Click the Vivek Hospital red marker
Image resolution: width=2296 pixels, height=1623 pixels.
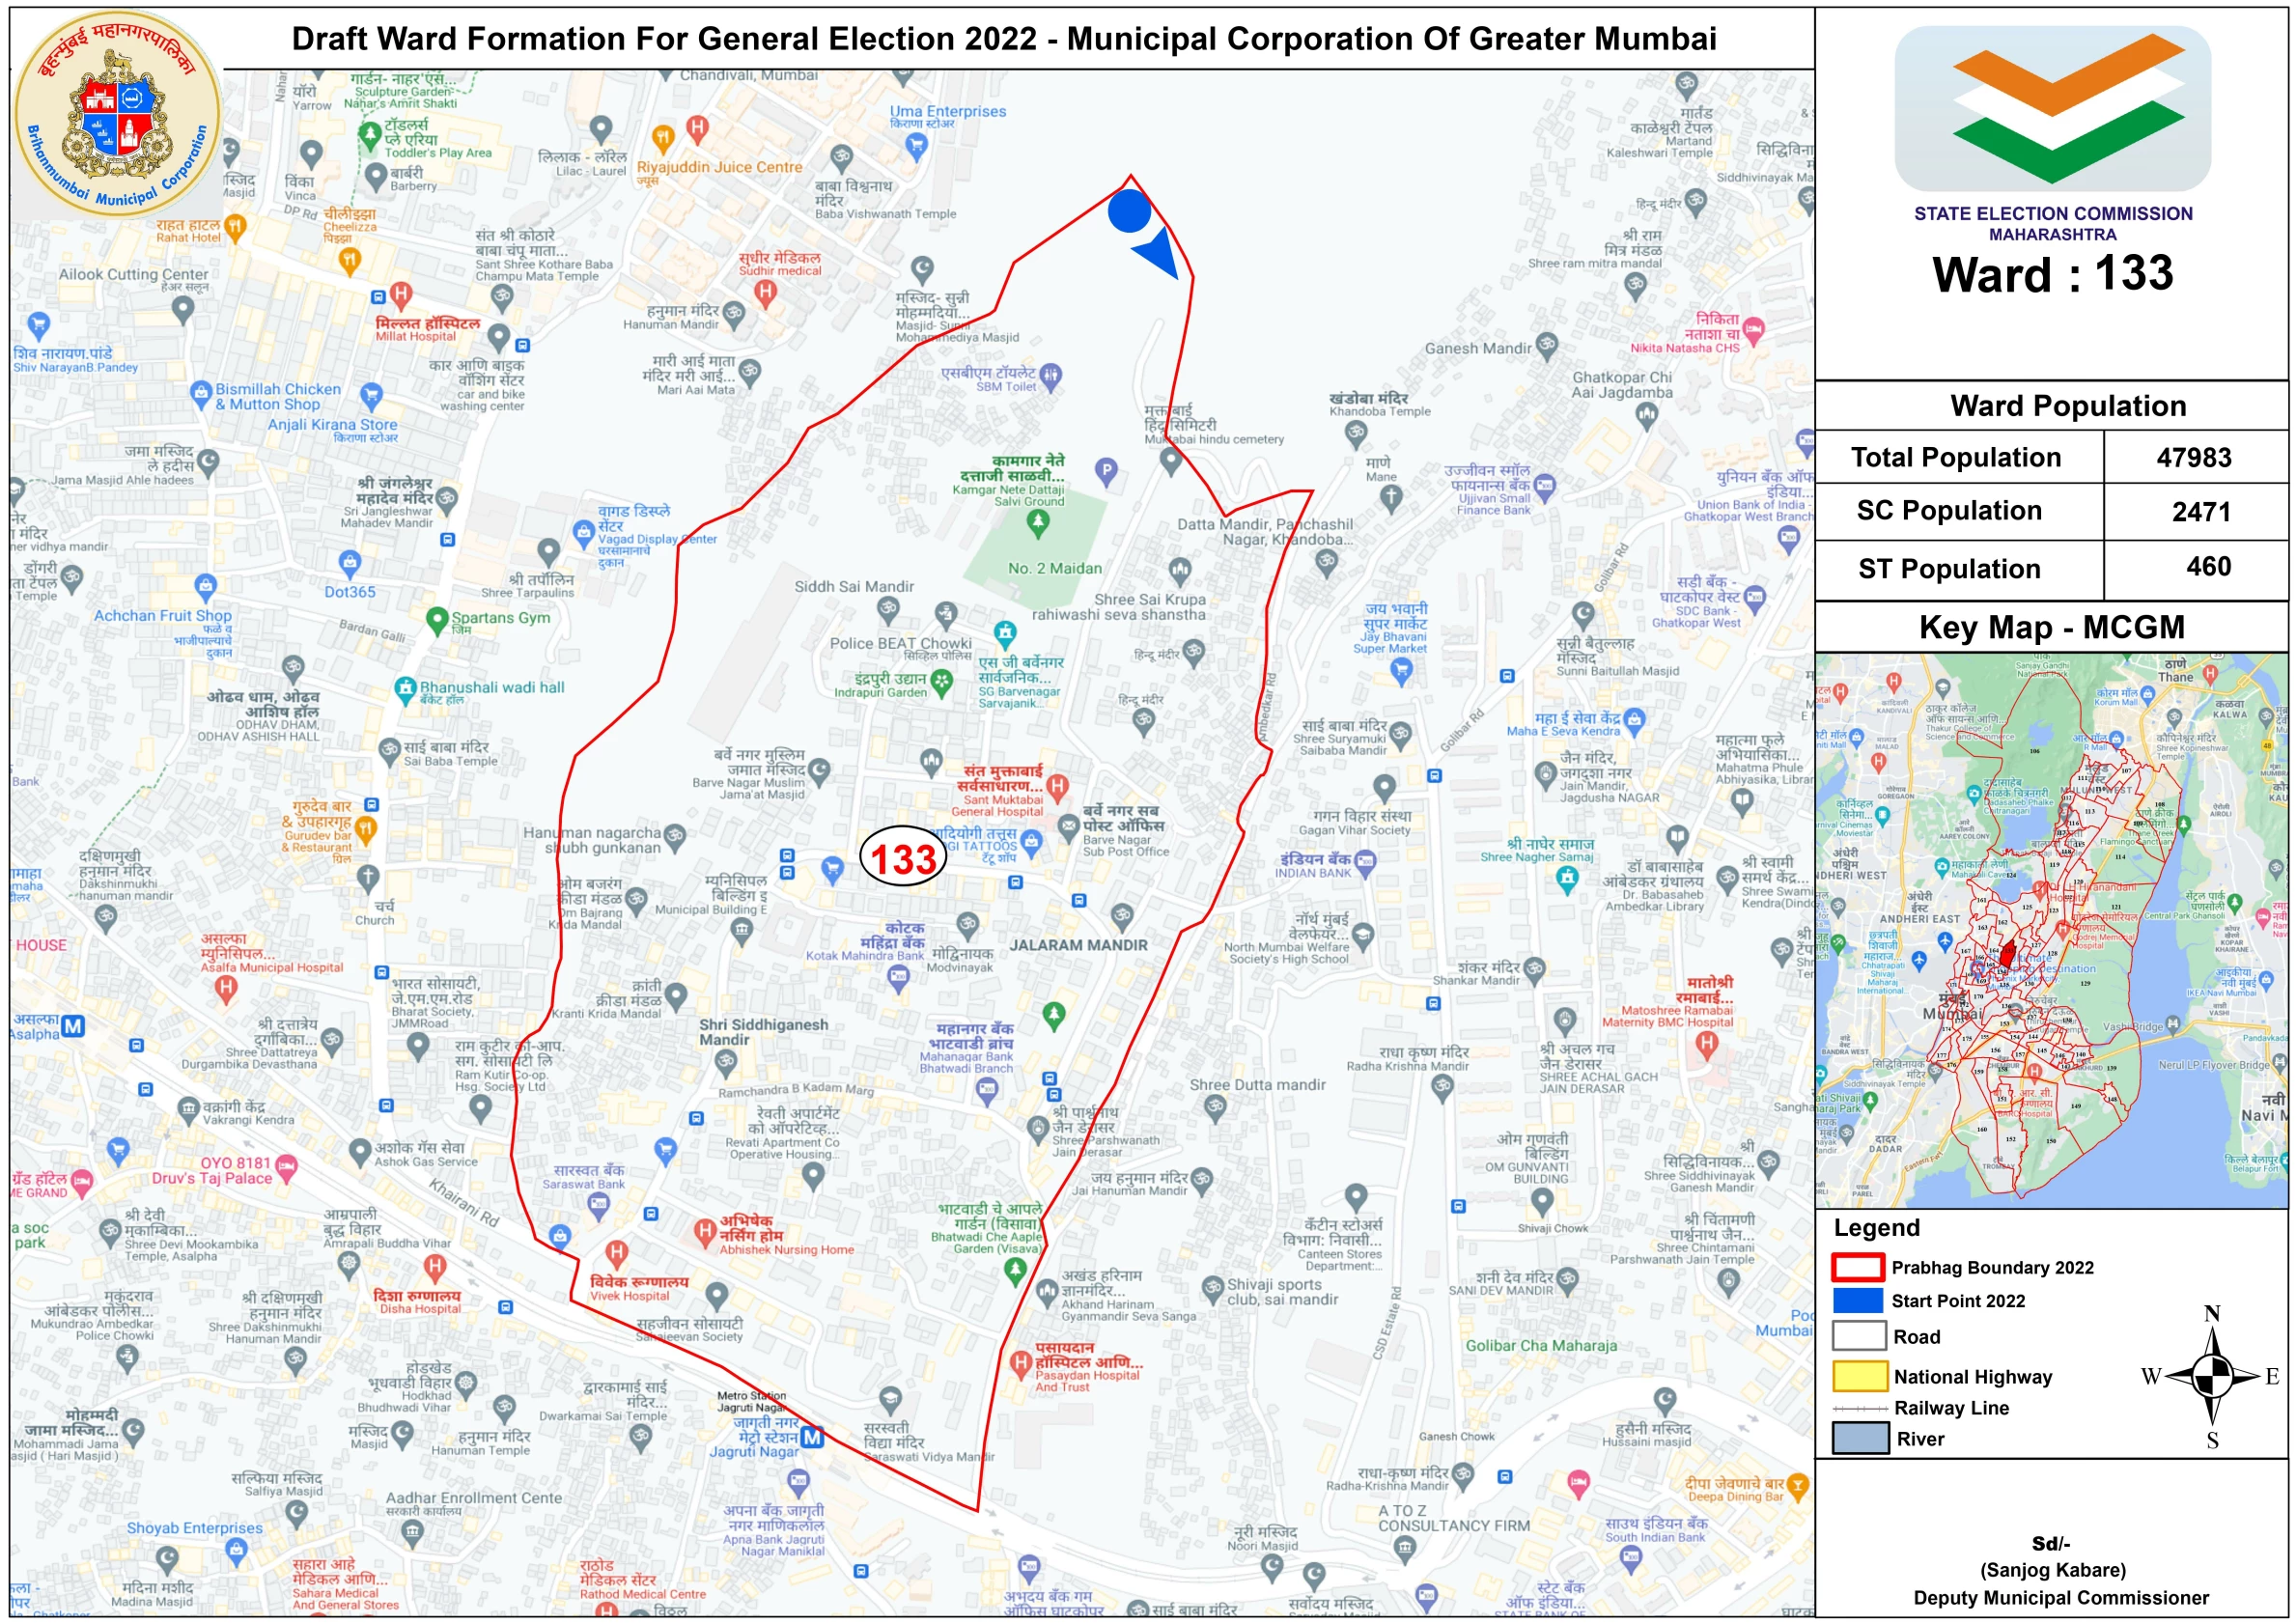[x=617, y=1252]
